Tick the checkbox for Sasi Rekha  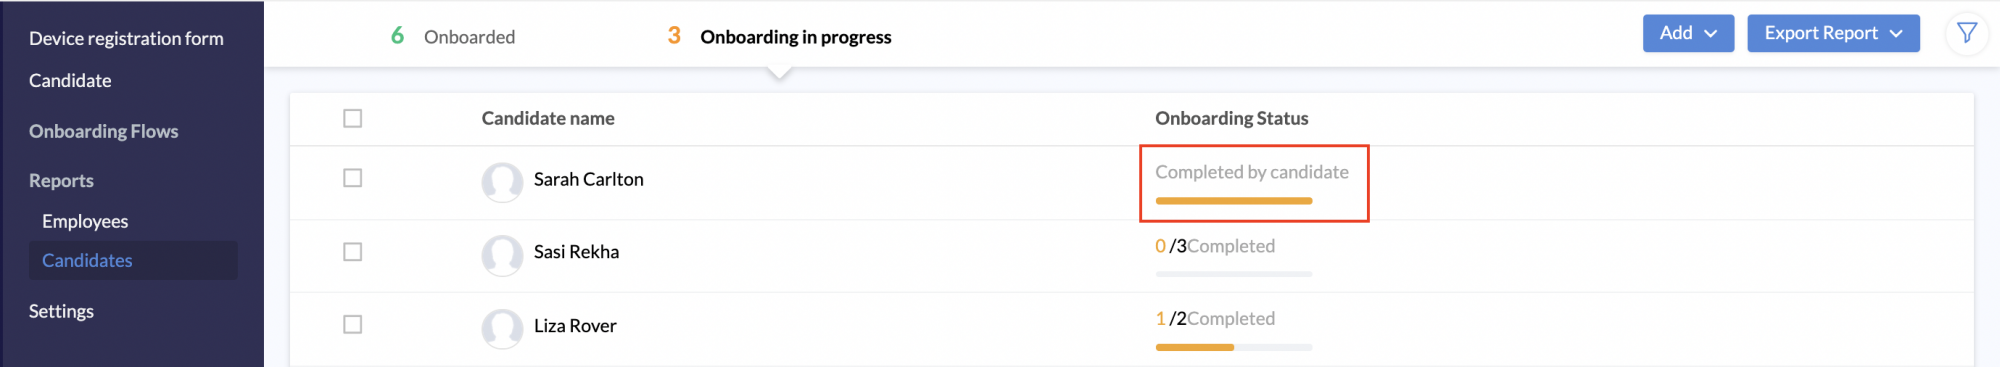pyautogui.click(x=352, y=252)
